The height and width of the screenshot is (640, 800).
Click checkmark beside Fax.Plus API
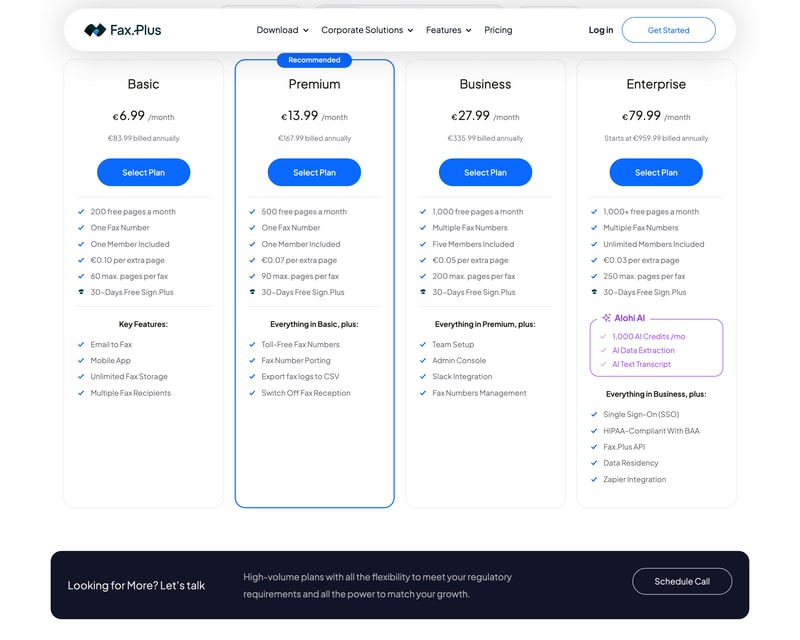pos(593,447)
